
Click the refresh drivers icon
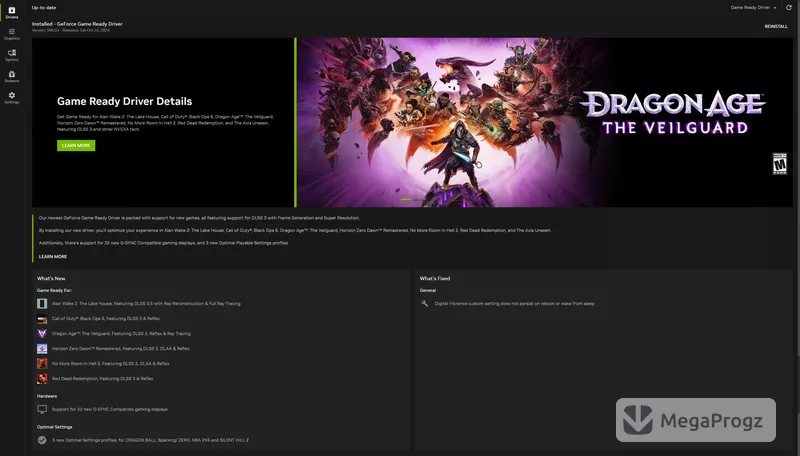tap(789, 8)
